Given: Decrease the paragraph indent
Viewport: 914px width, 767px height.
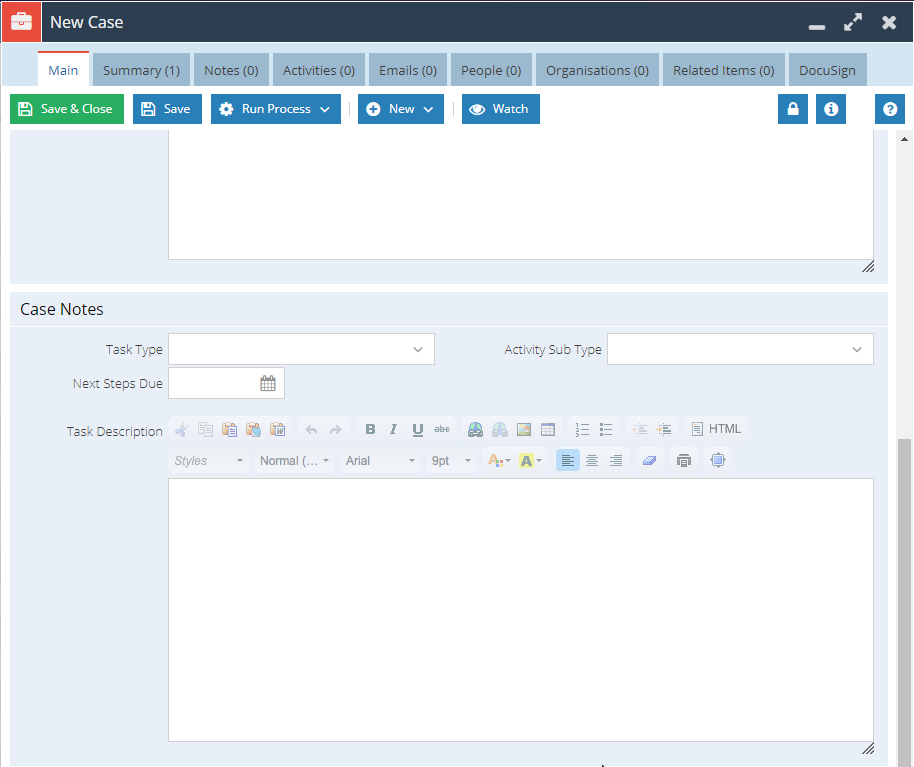Looking at the screenshot, I should (640, 430).
